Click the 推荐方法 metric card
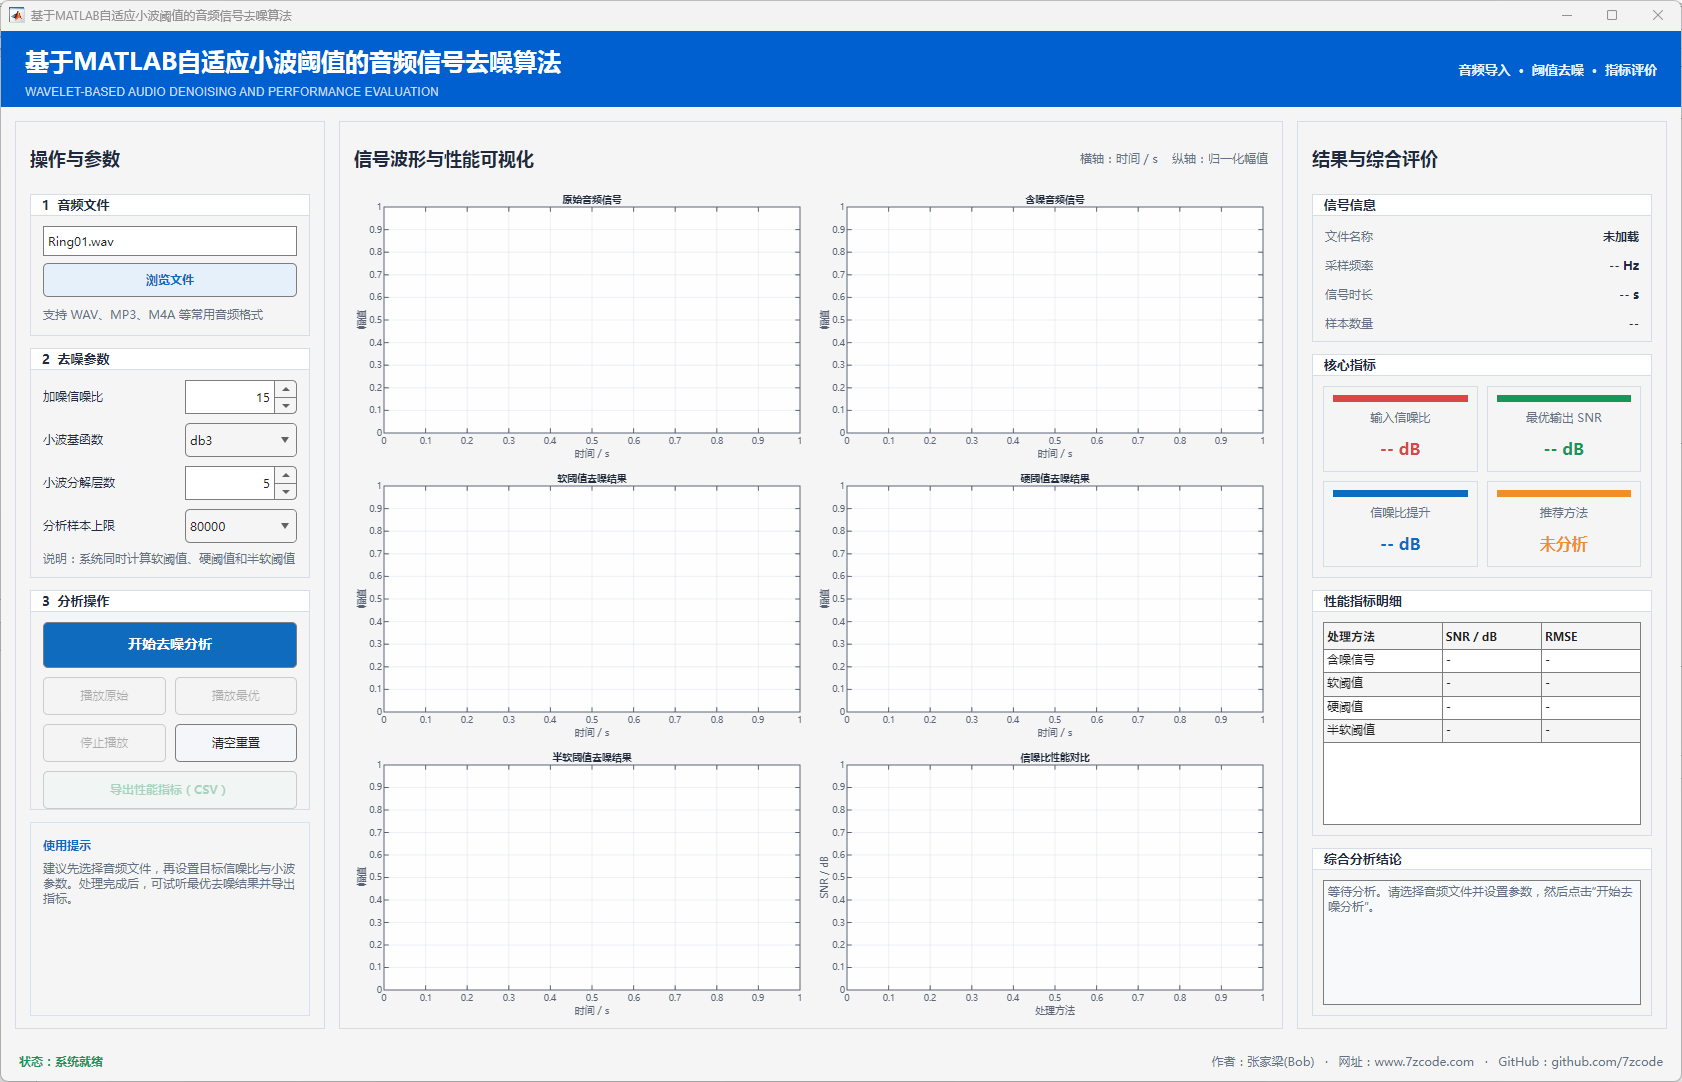Screen dimensions: 1682x1082 coord(1564,524)
